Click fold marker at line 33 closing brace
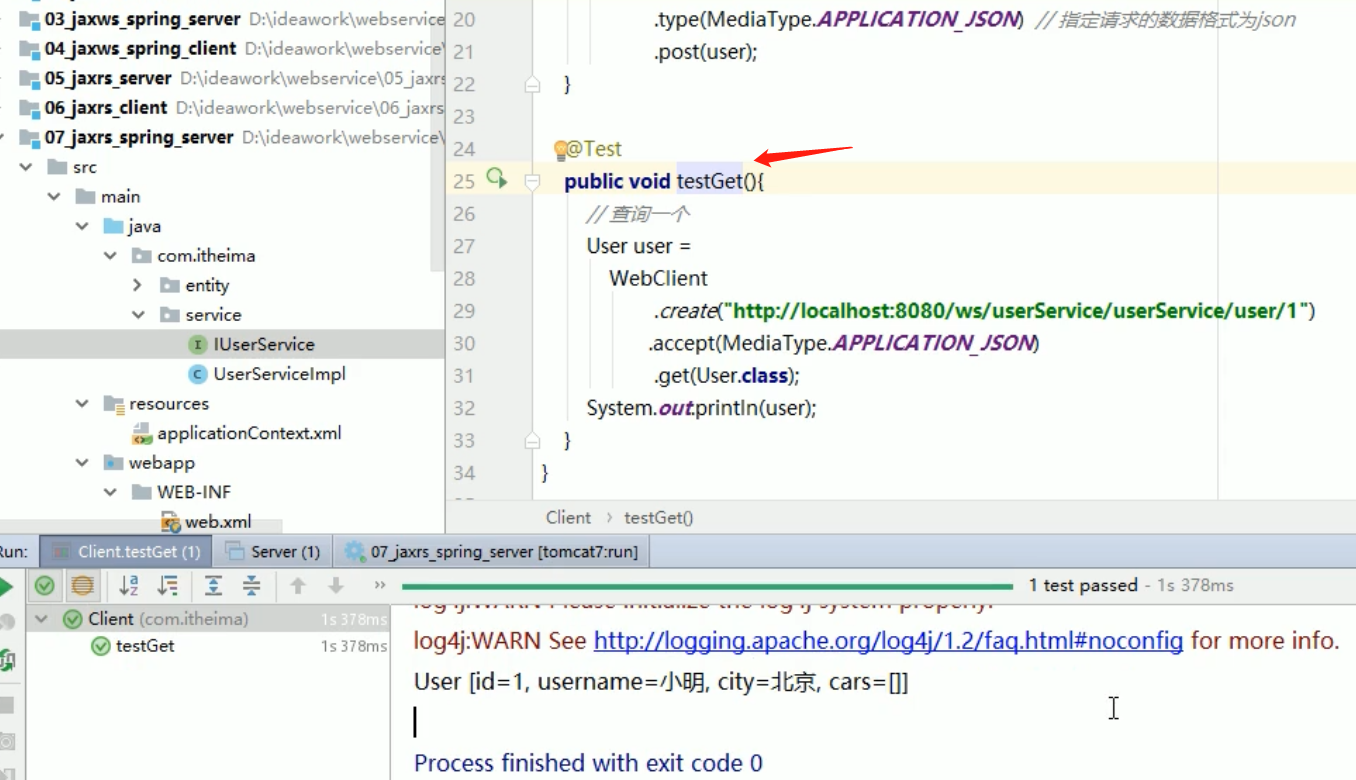The width and height of the screenshot is (1356, 780). click(533, 440)
